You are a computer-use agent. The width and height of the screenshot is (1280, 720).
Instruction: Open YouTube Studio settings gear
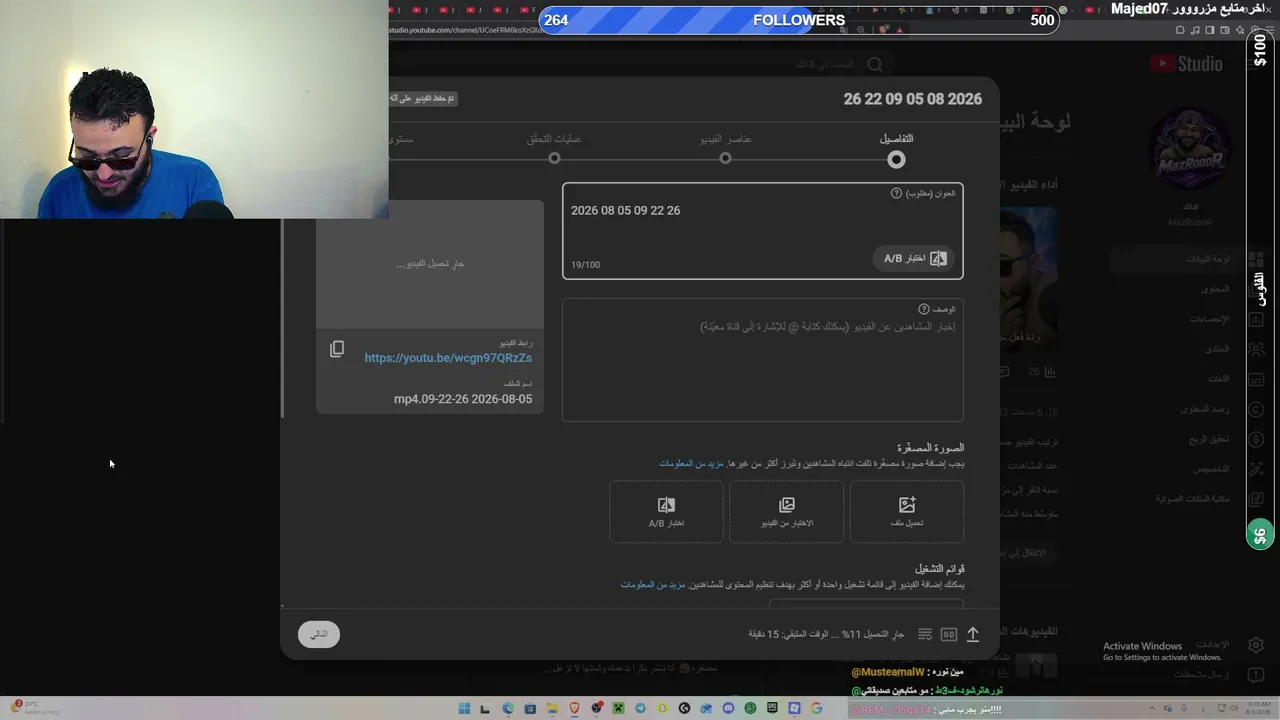pyautogui.click(x=1256, y=645)
